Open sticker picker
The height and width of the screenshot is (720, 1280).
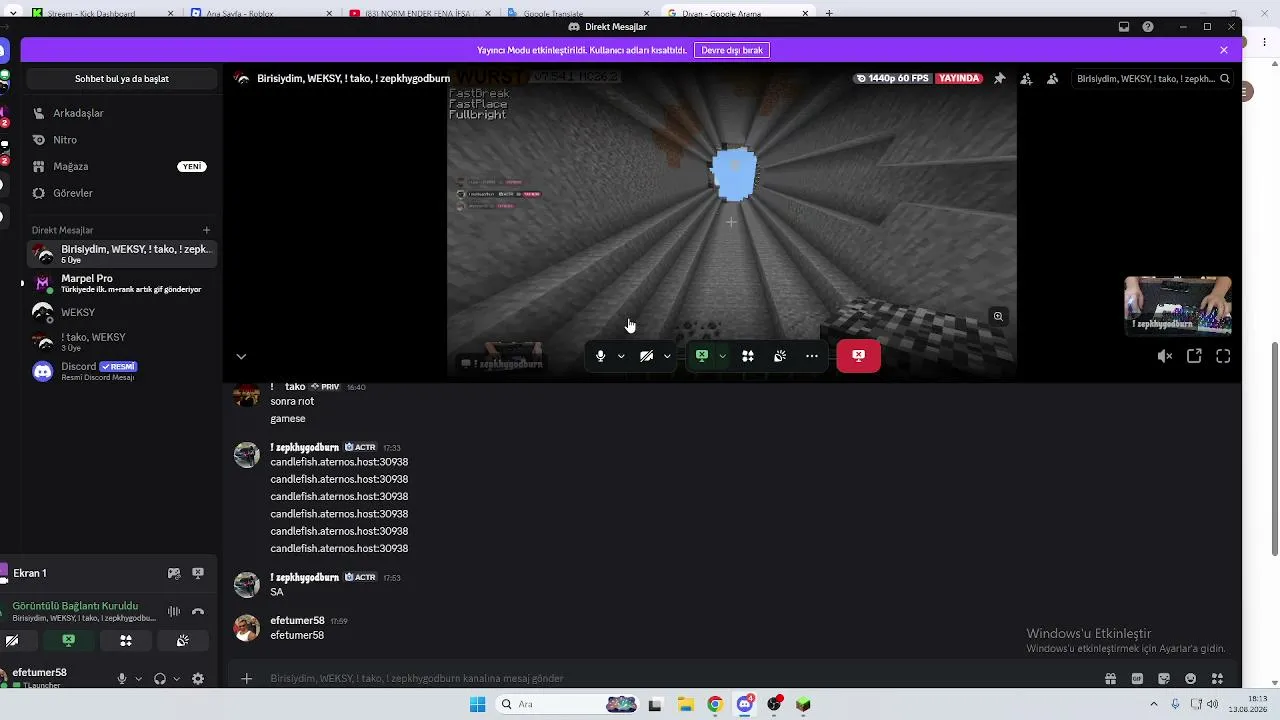point(1163,678)
